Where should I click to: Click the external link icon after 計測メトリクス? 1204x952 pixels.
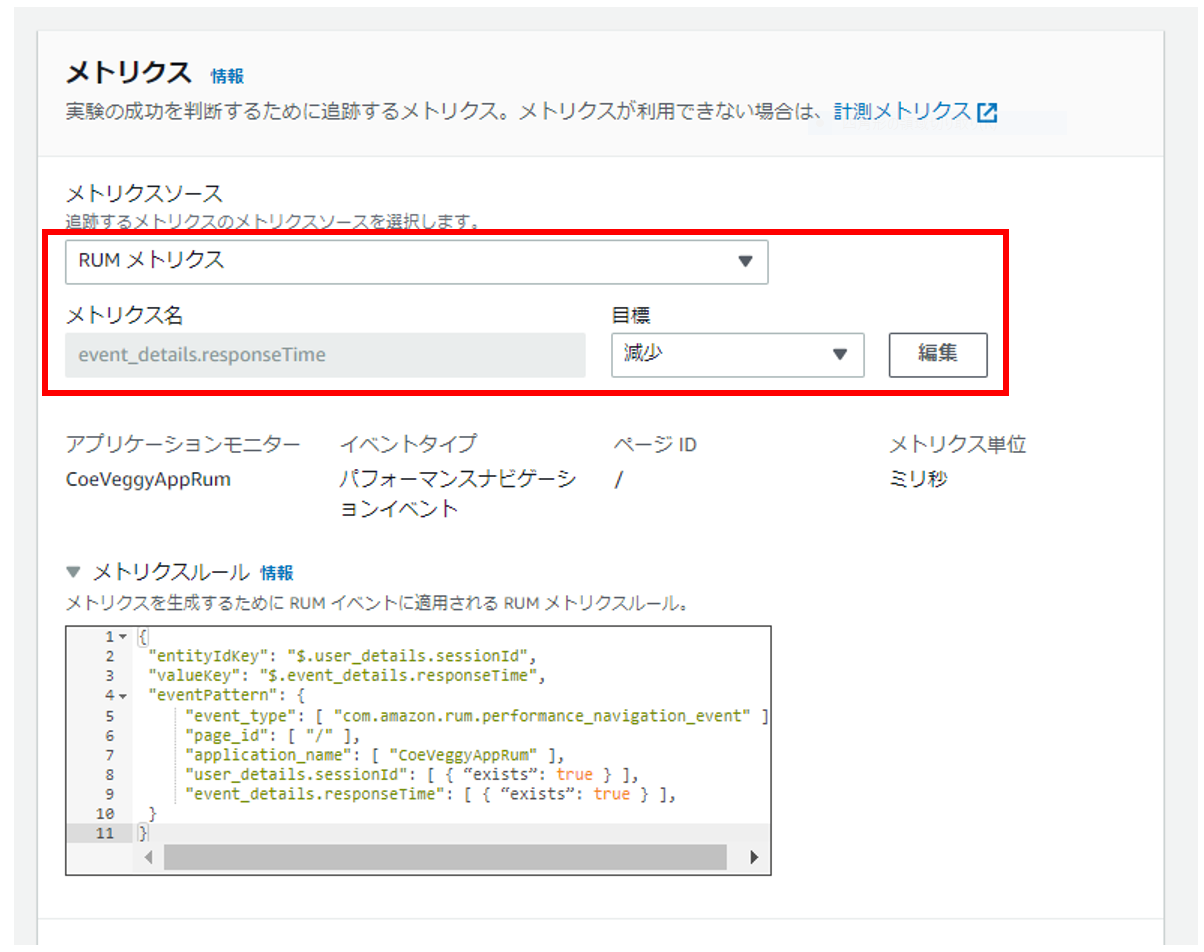click(987, 112)
